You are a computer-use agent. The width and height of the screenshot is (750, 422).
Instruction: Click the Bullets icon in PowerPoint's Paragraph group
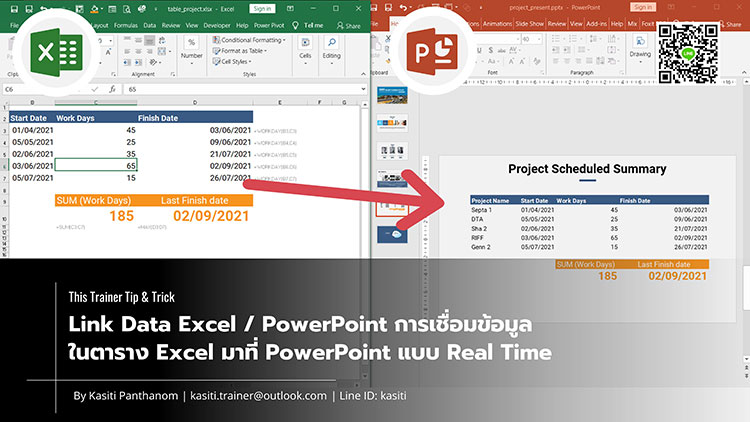pyautogui.click(x=556, y=39)
